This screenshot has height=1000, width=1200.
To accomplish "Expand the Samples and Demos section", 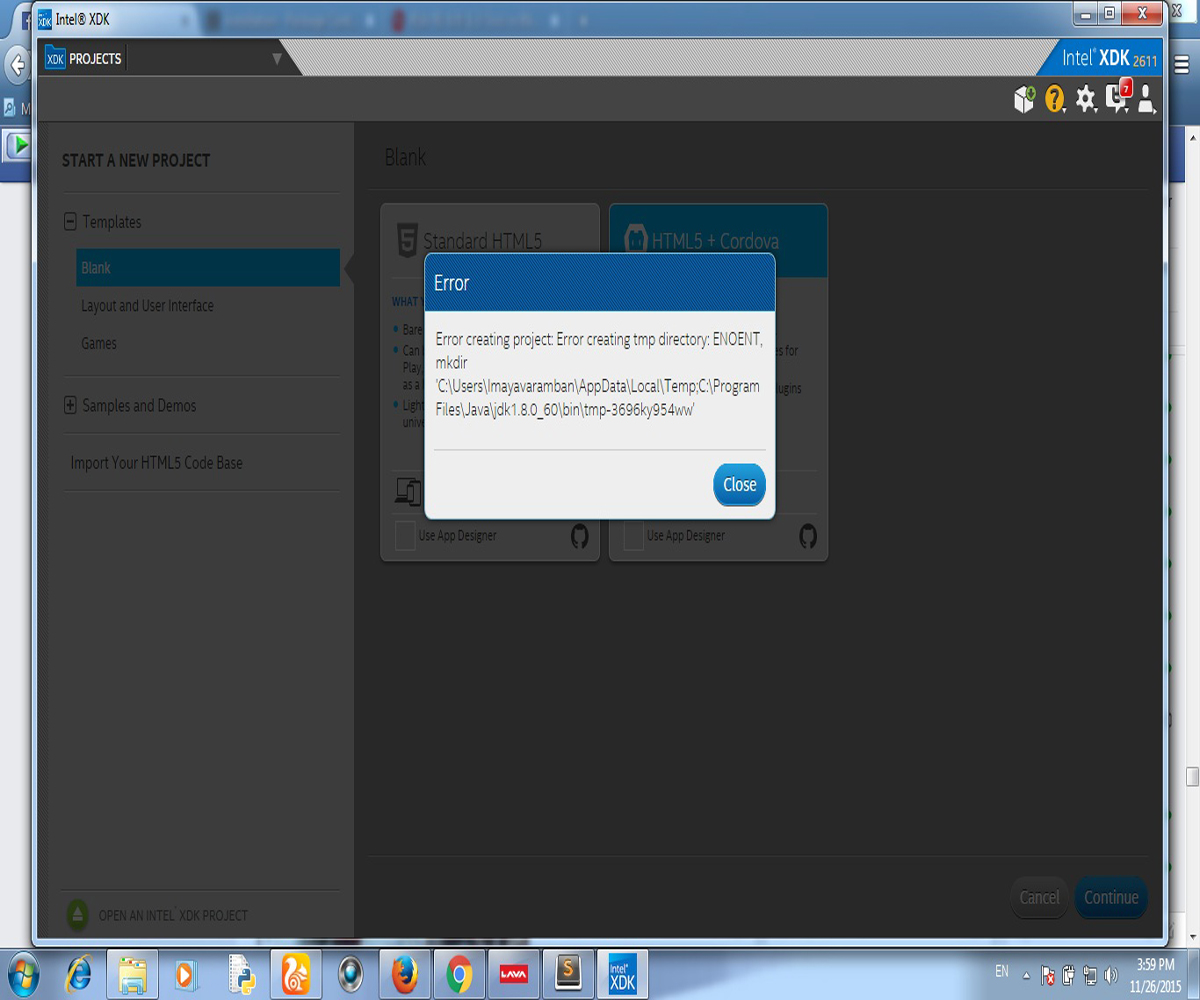I will click(70, 405).
